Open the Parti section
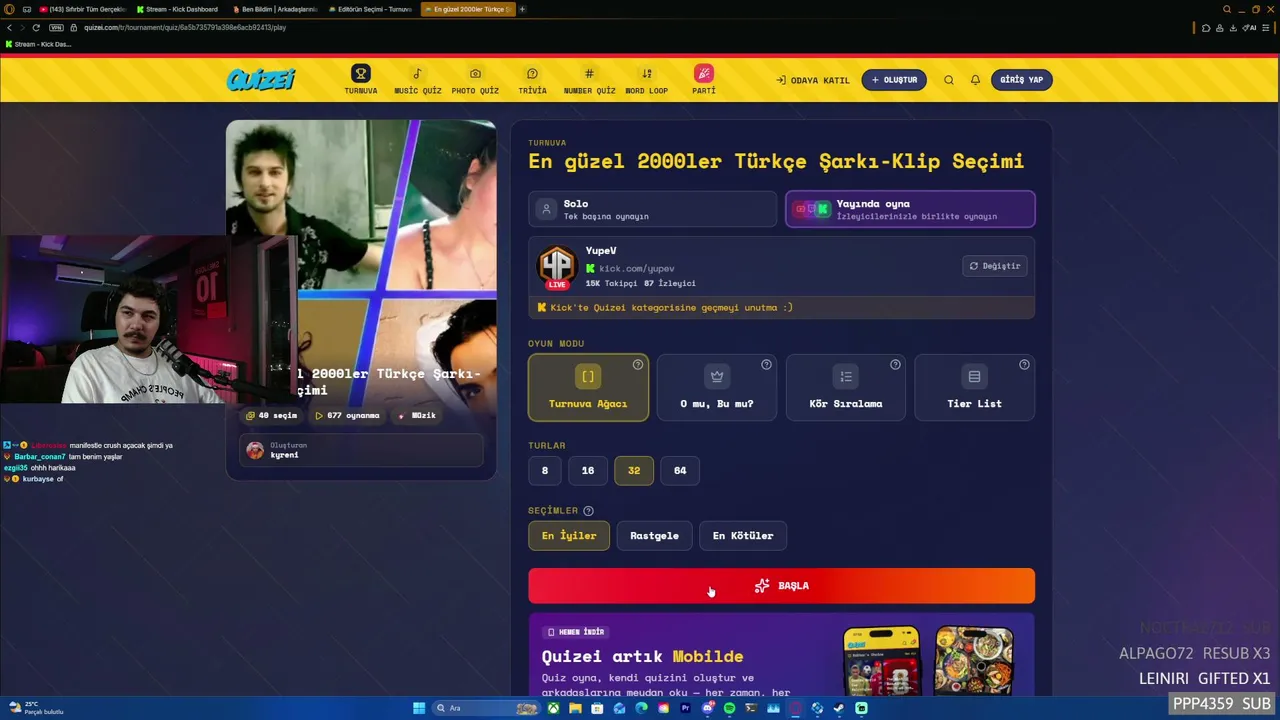This screenshot has width=1280, height=720. (x=704, y=80)
